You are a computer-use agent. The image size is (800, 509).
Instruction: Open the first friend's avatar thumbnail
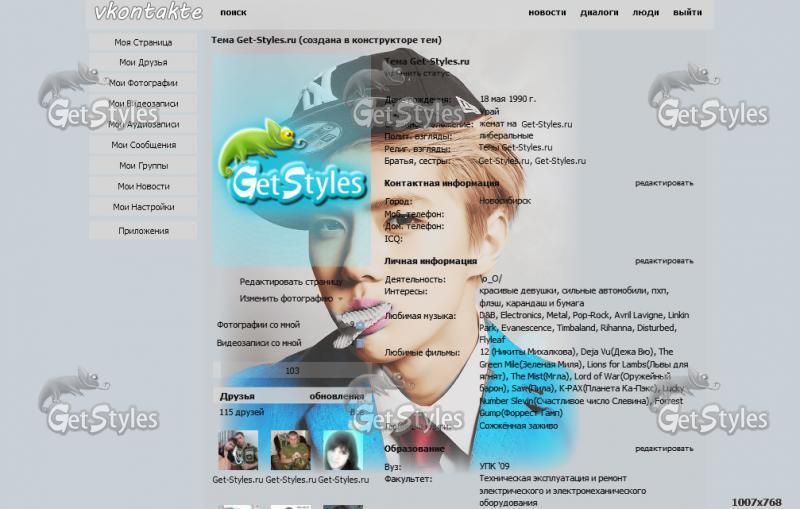coord(237,450)
